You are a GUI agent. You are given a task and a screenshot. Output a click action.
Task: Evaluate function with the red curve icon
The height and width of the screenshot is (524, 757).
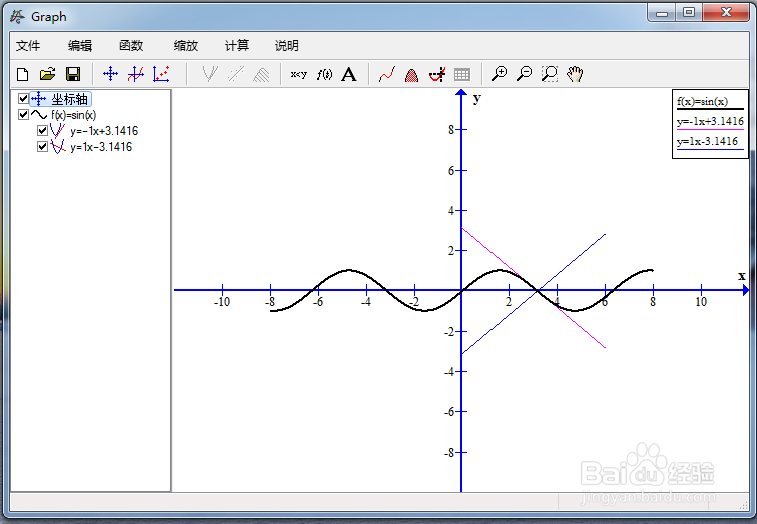[387, 74]
